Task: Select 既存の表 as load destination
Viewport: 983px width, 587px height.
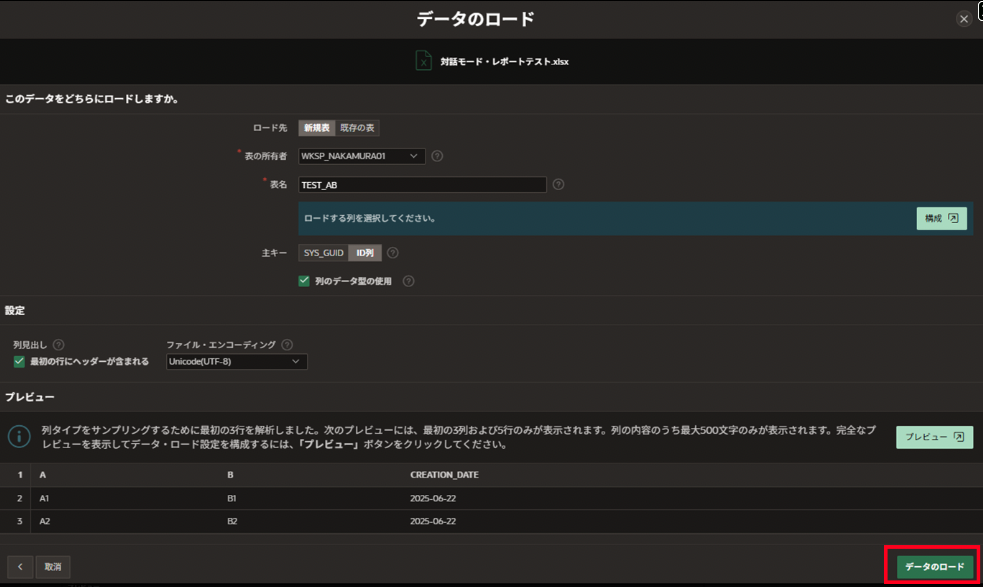Action: click(x=357, y=128)
